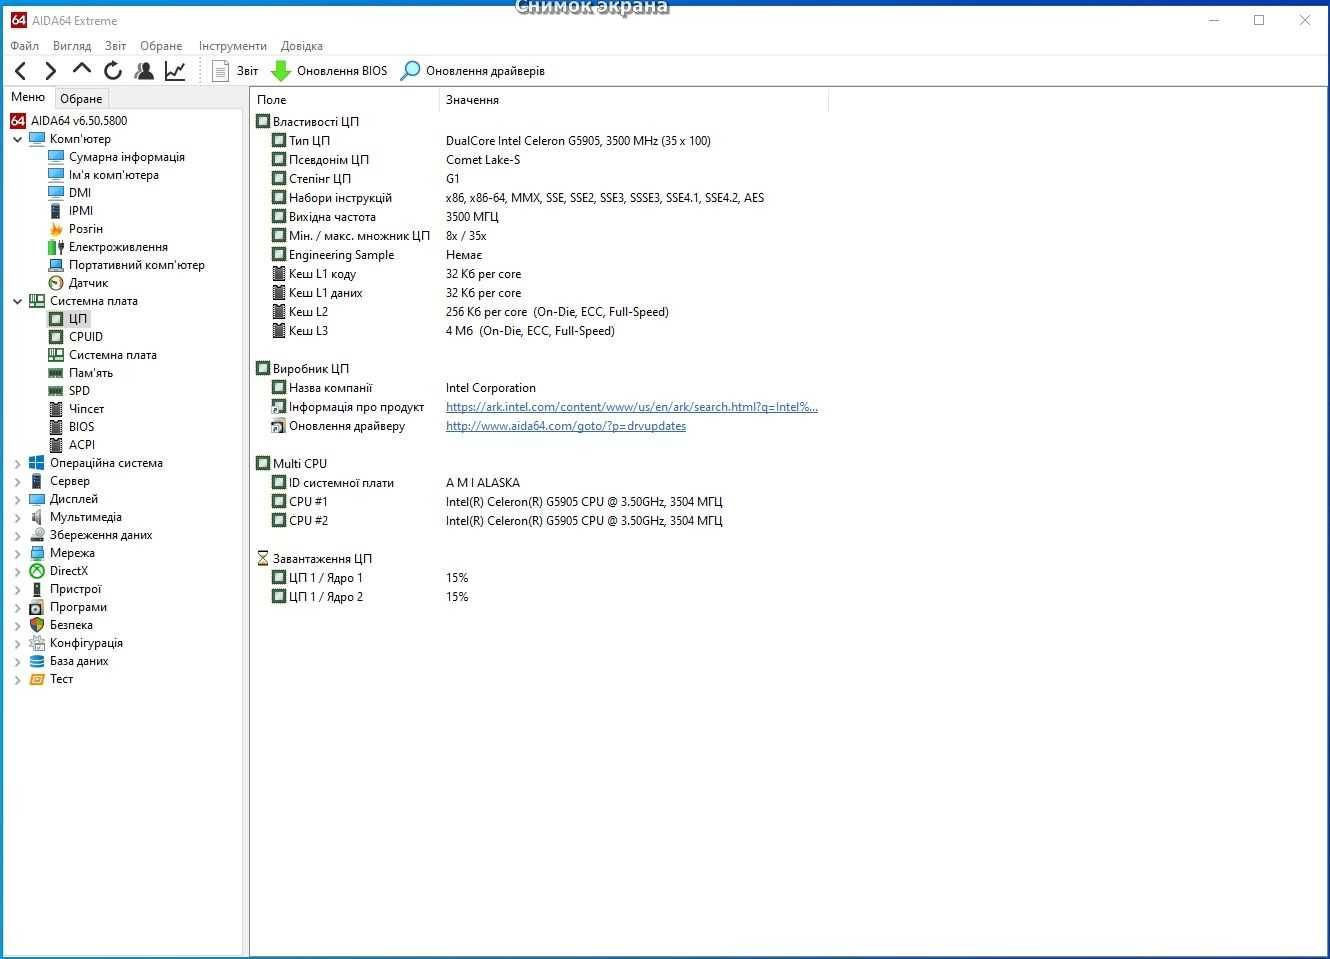
Task: Select the Чіпсет chipset item
Action: coord(86,409)
